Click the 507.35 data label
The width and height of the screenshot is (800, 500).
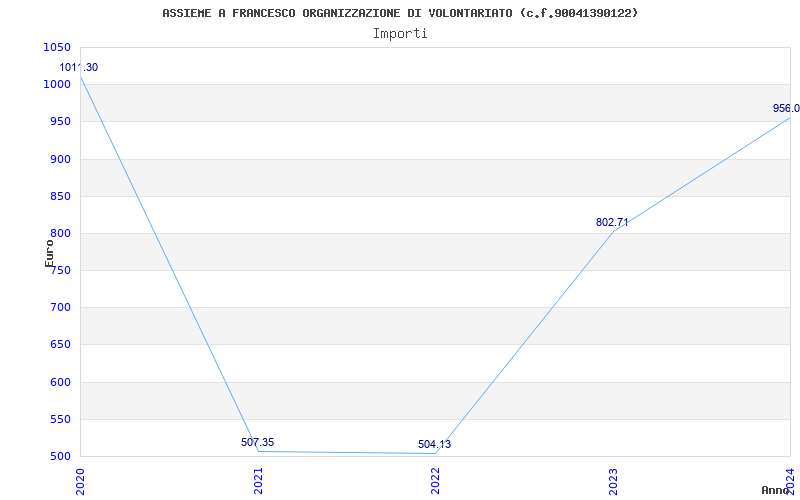tap(258, 442)
